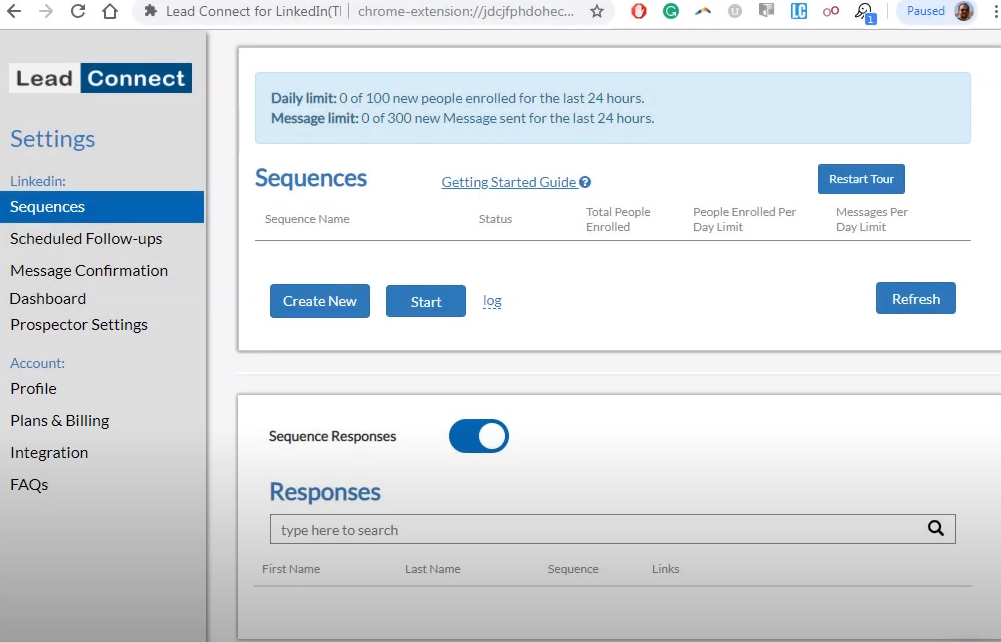This screenshot has width=1001, height=642.
Task: Toggle the Sequence Responses switch
Action: click(x=479, y=436)
